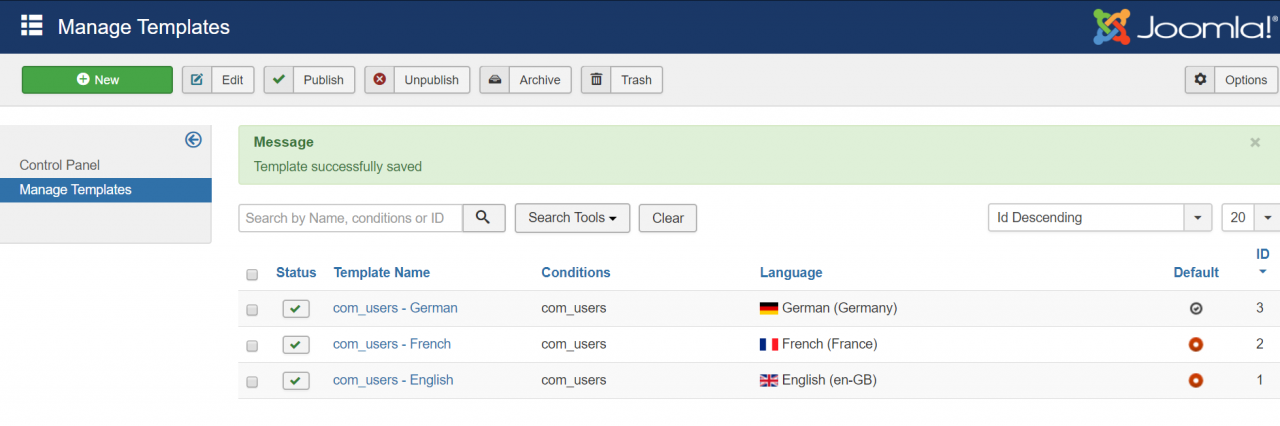Collapse sidebar using the blue arrow icon

tap(194, 140)
